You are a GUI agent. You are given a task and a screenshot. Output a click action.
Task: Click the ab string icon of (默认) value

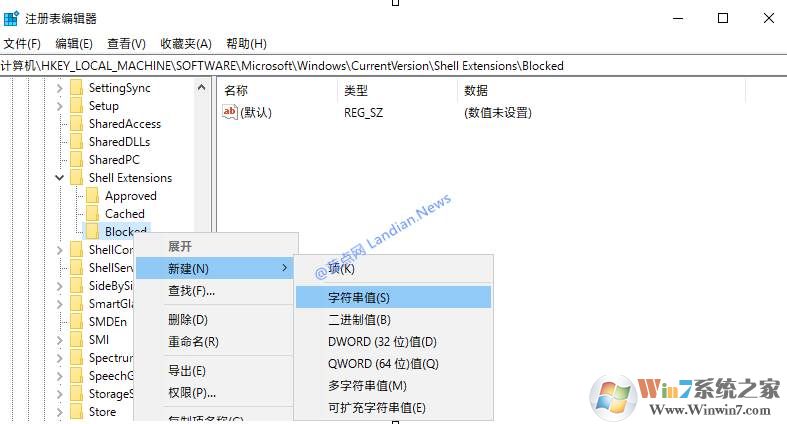pyautogui.click(x=229, y=112)
